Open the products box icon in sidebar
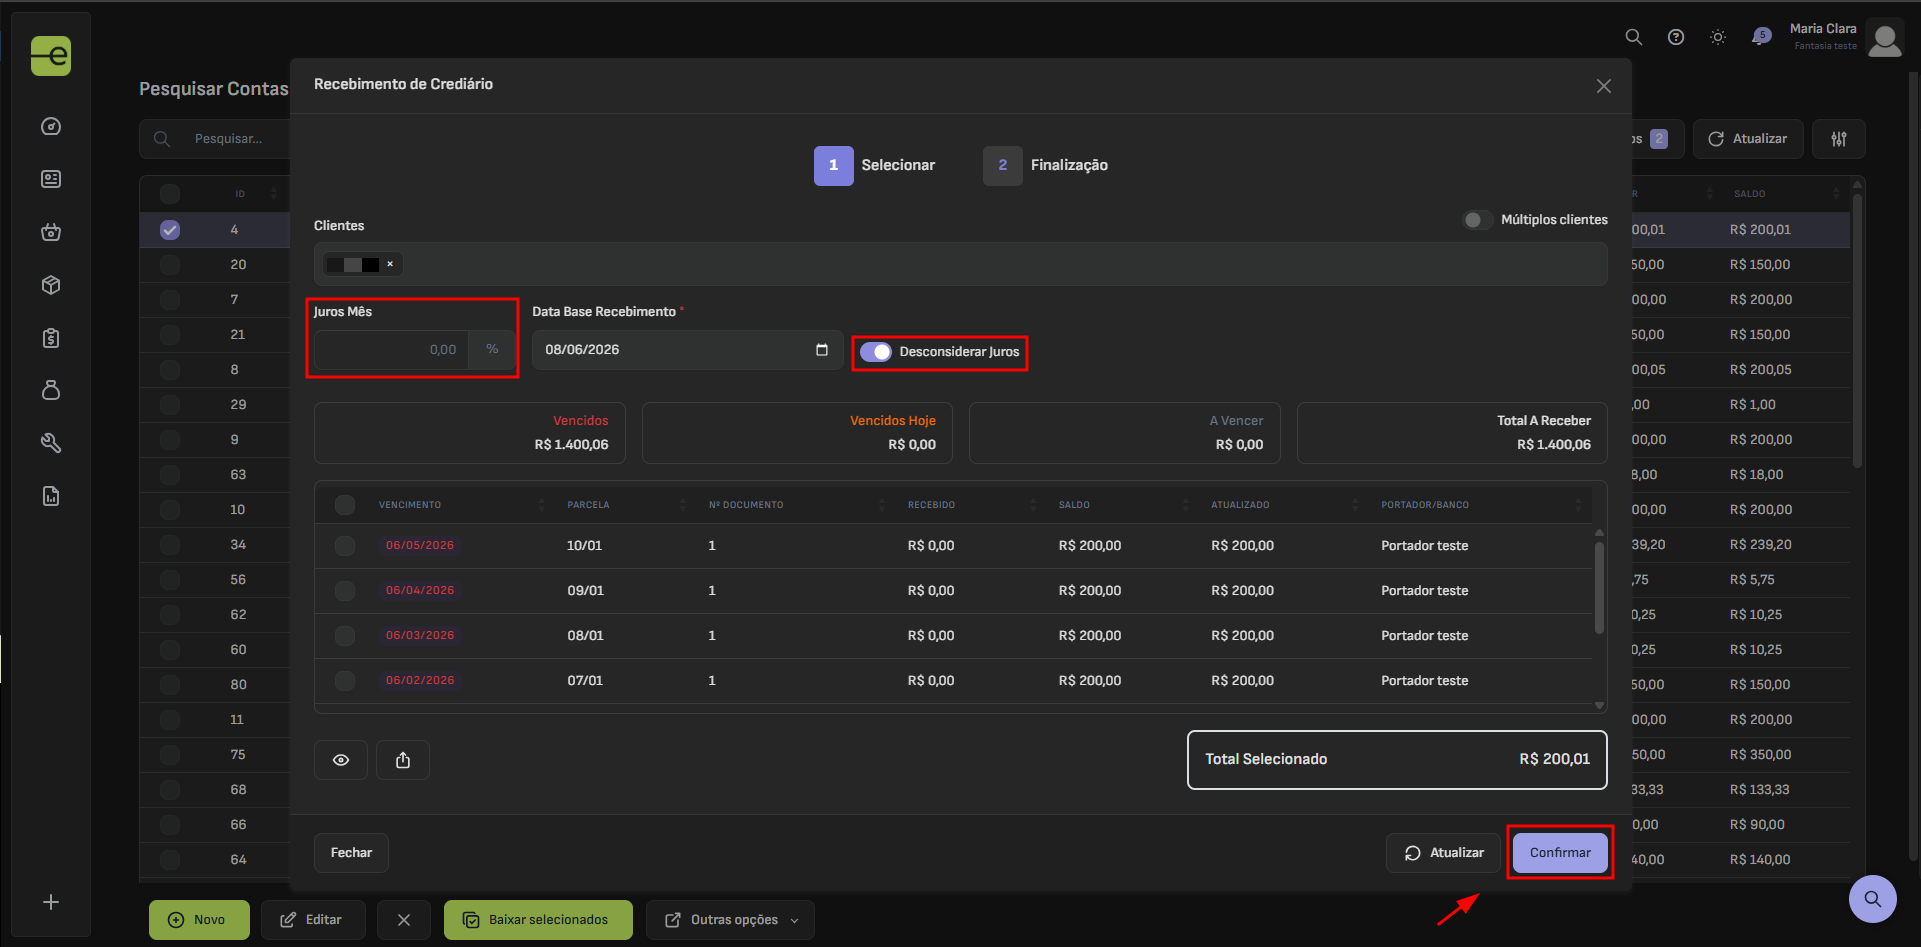Screen dimensions: 1921x947 [x=51, y=285]
